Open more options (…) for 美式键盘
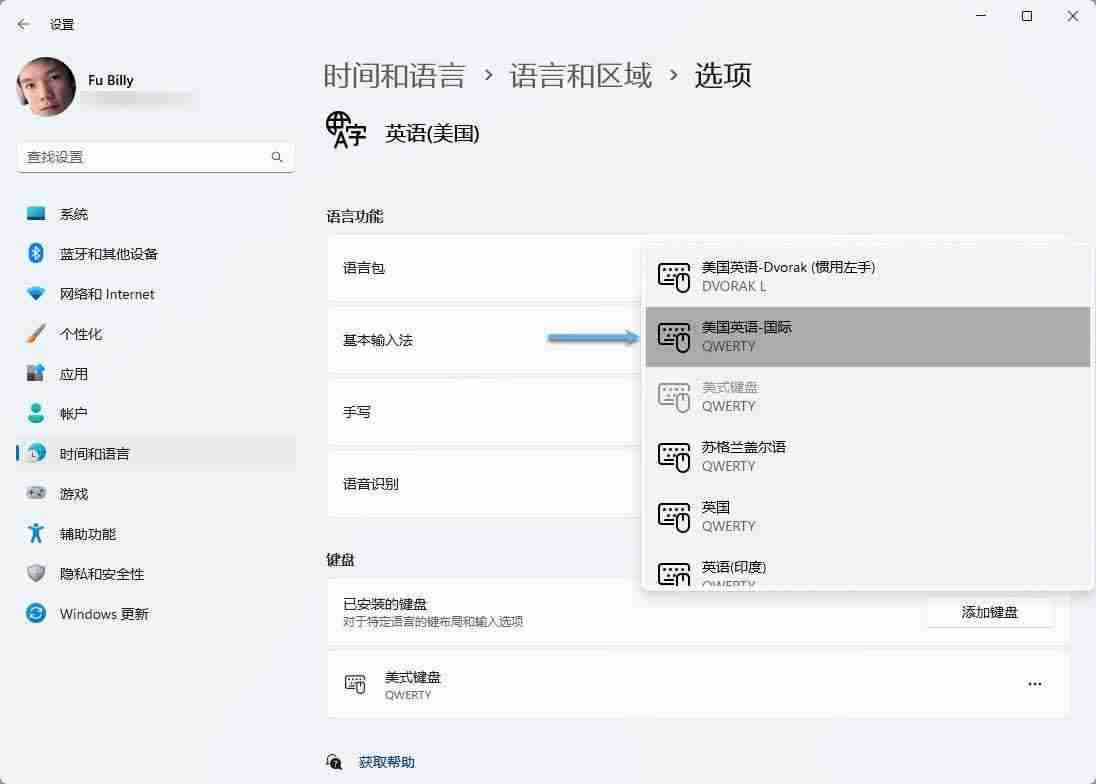 tap(1034, 683)
